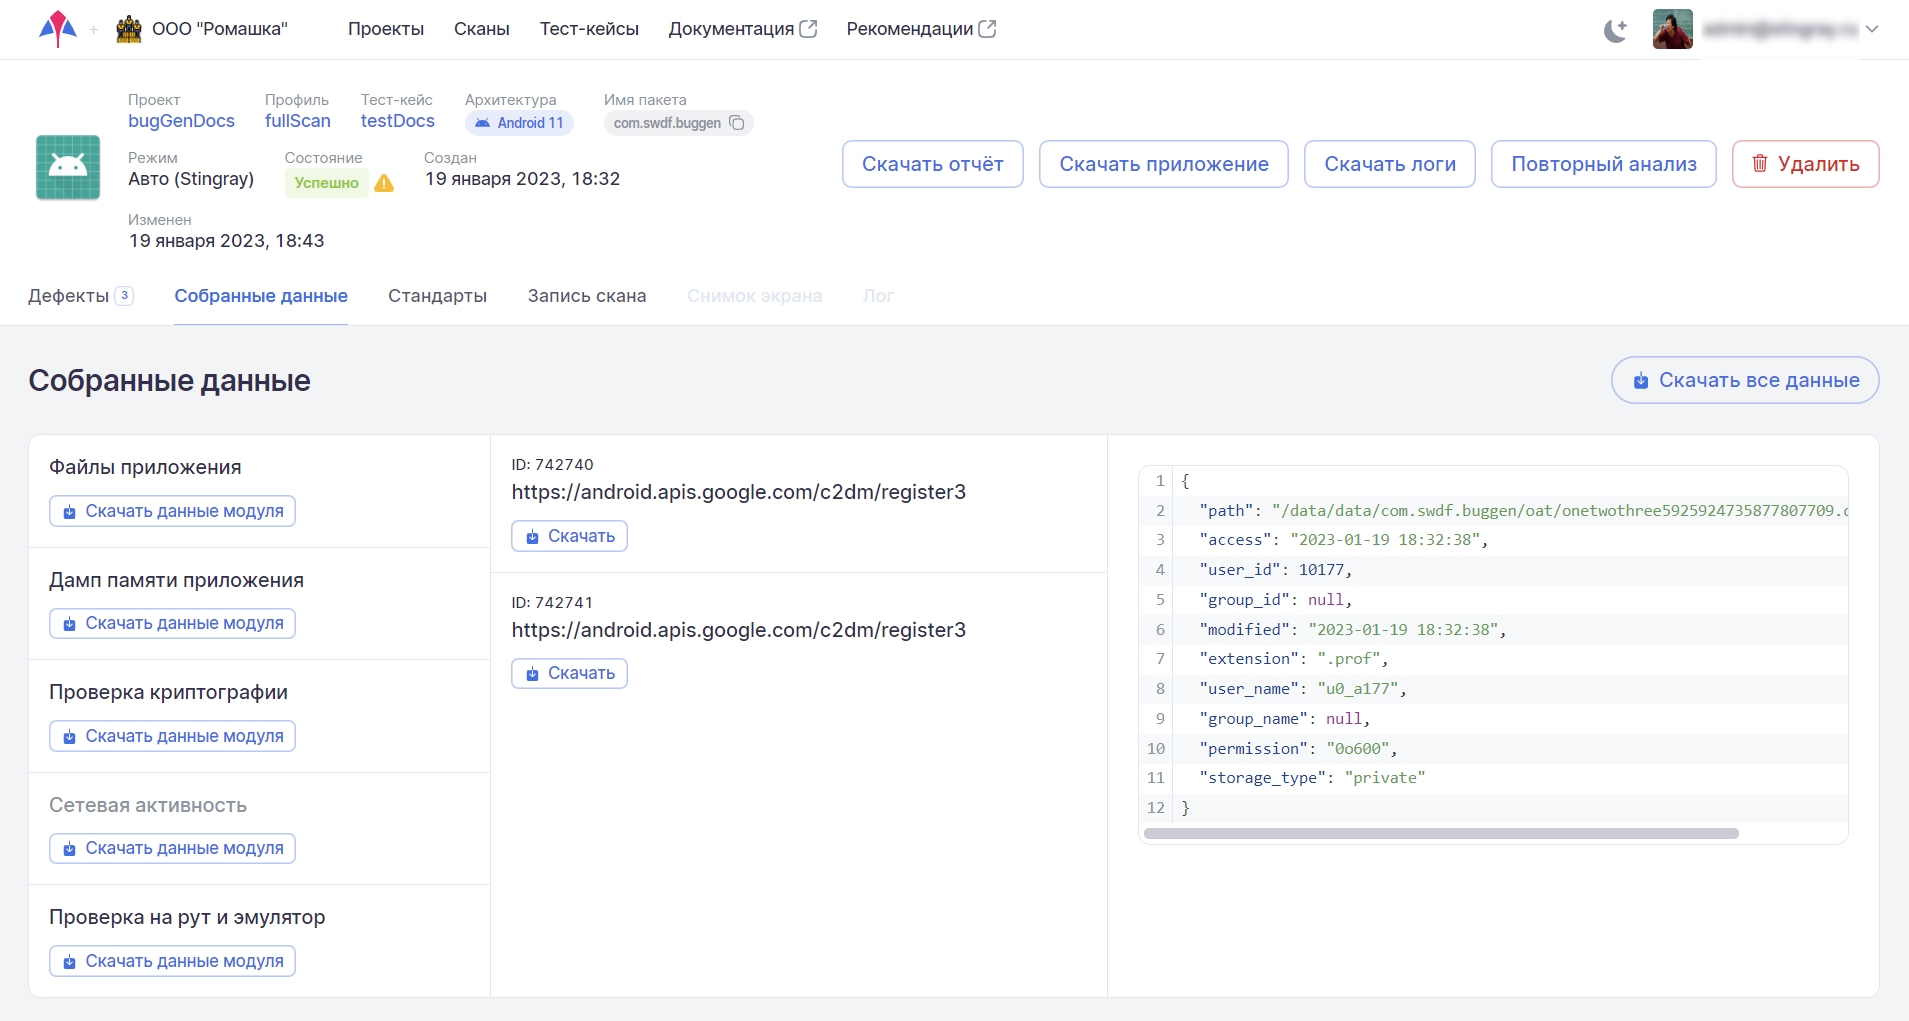The height and width of the screenshot is (1021, 1909).
Task: Click Скачать все данные button
Action: pos(1745,380)
